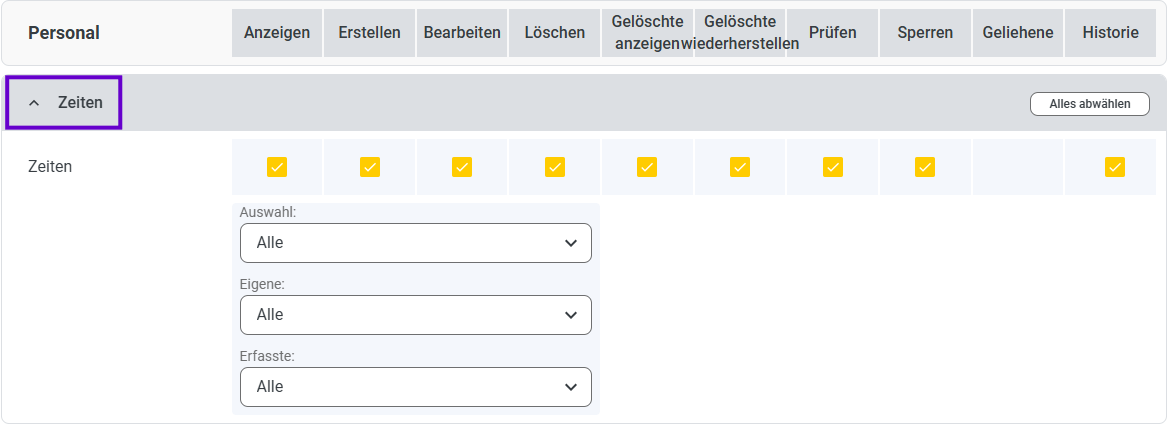Click the Alles abwählen button

click(1090, 104)
